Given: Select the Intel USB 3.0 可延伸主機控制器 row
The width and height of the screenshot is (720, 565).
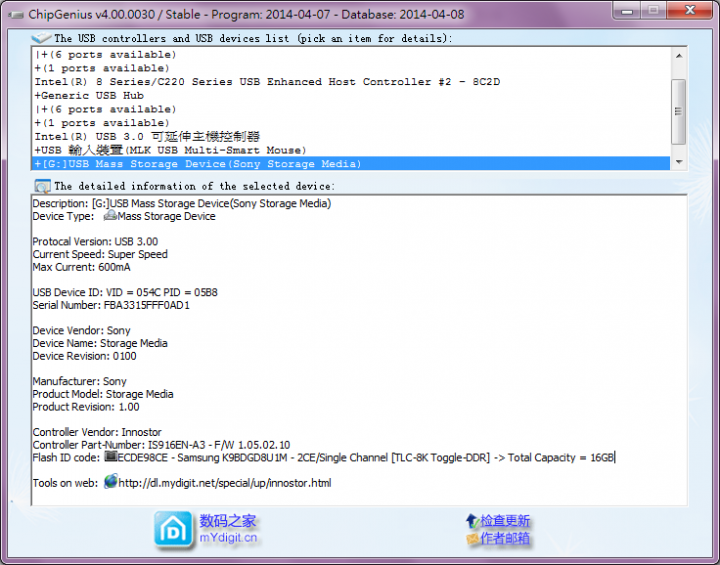Looking at the screenshot, I should point(351,136).
